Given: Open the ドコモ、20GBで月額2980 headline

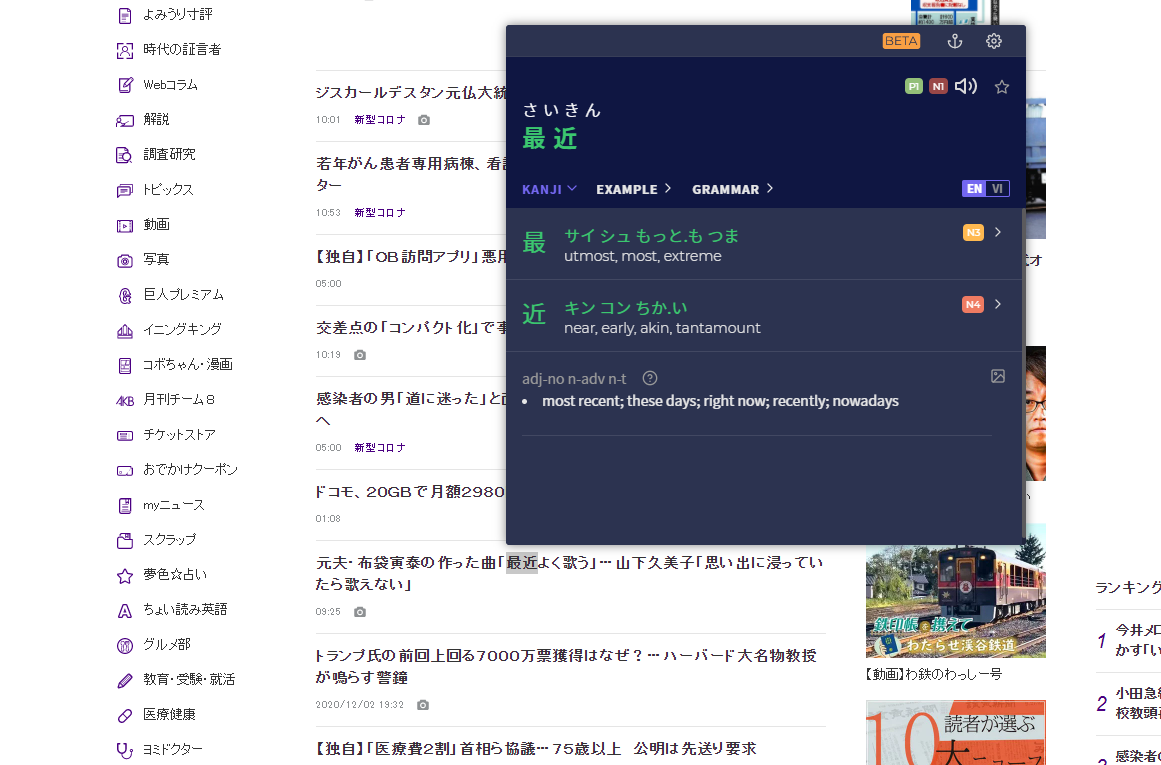Looking at the screenshot, I should click(x=411, y=492).
